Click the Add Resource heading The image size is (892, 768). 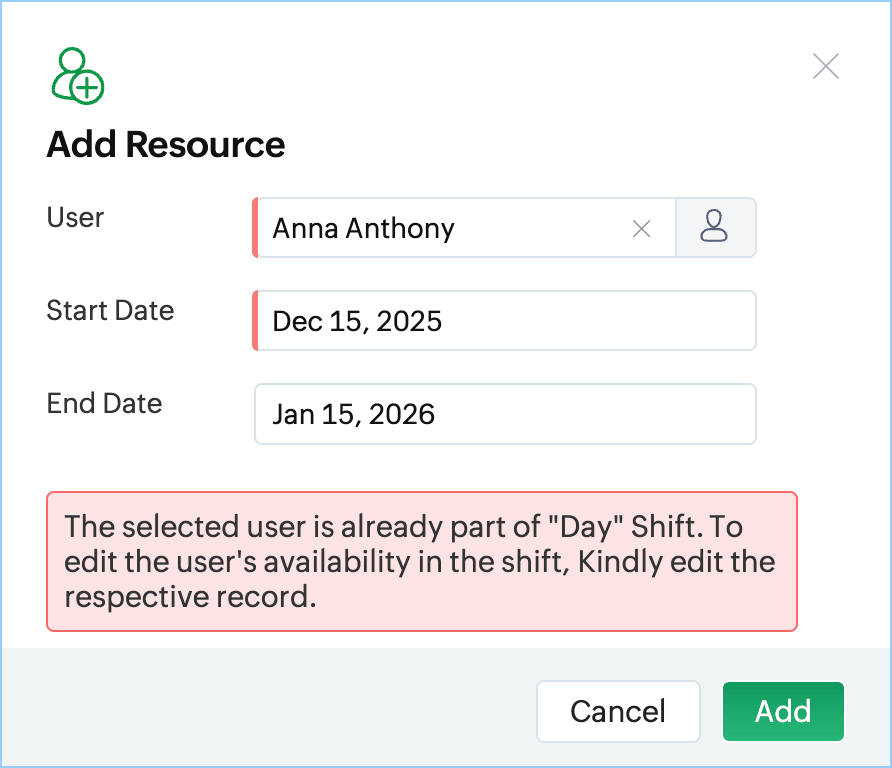click(x=166, y=145)
